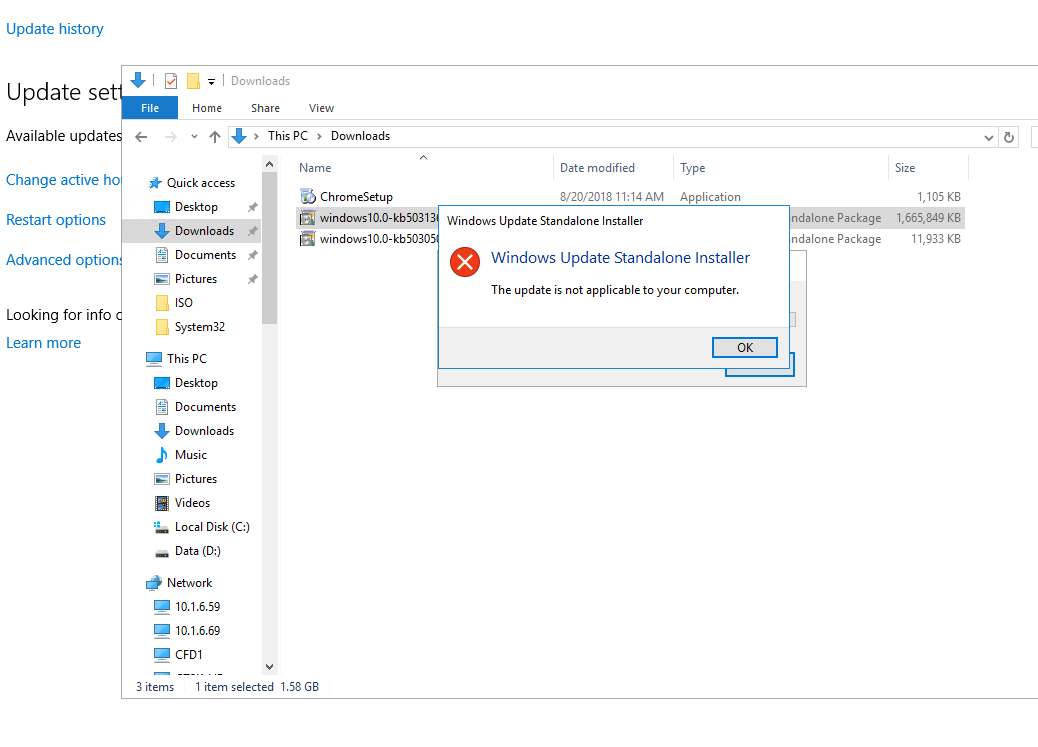Screen dimensions: 1038x747
Task: Open Downloads under This PC
Action: point(204,430)
